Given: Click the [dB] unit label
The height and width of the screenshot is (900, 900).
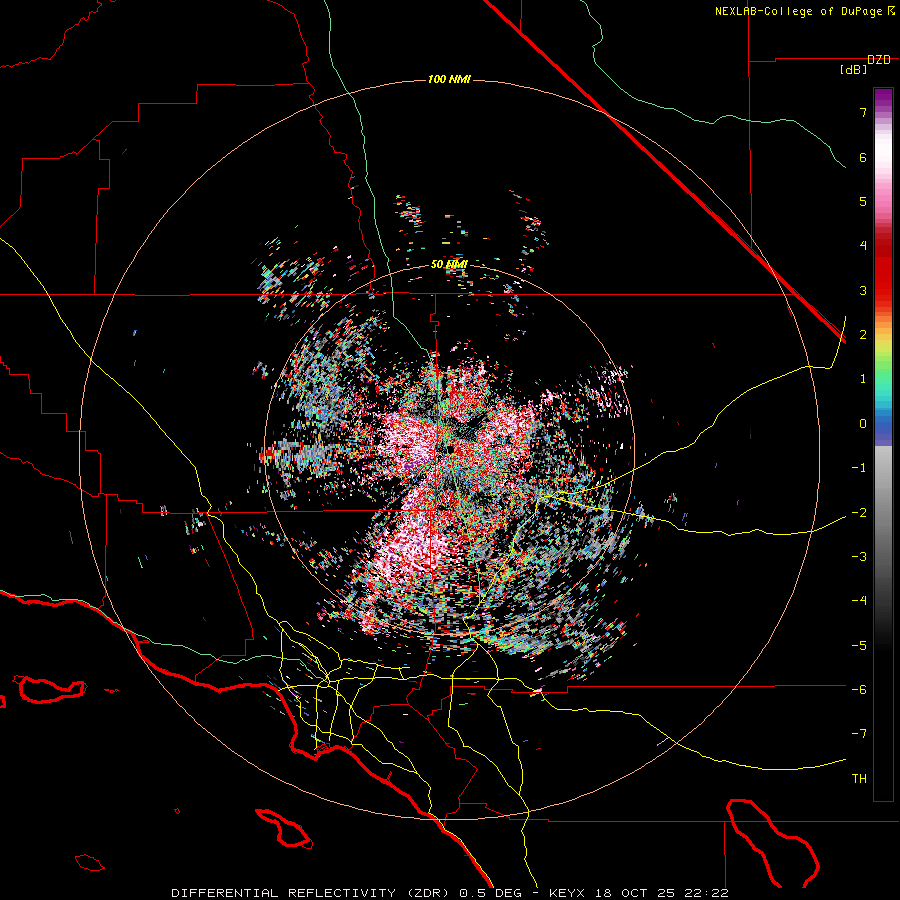Looking at the screenshot, I should click(x=854, y=69).
